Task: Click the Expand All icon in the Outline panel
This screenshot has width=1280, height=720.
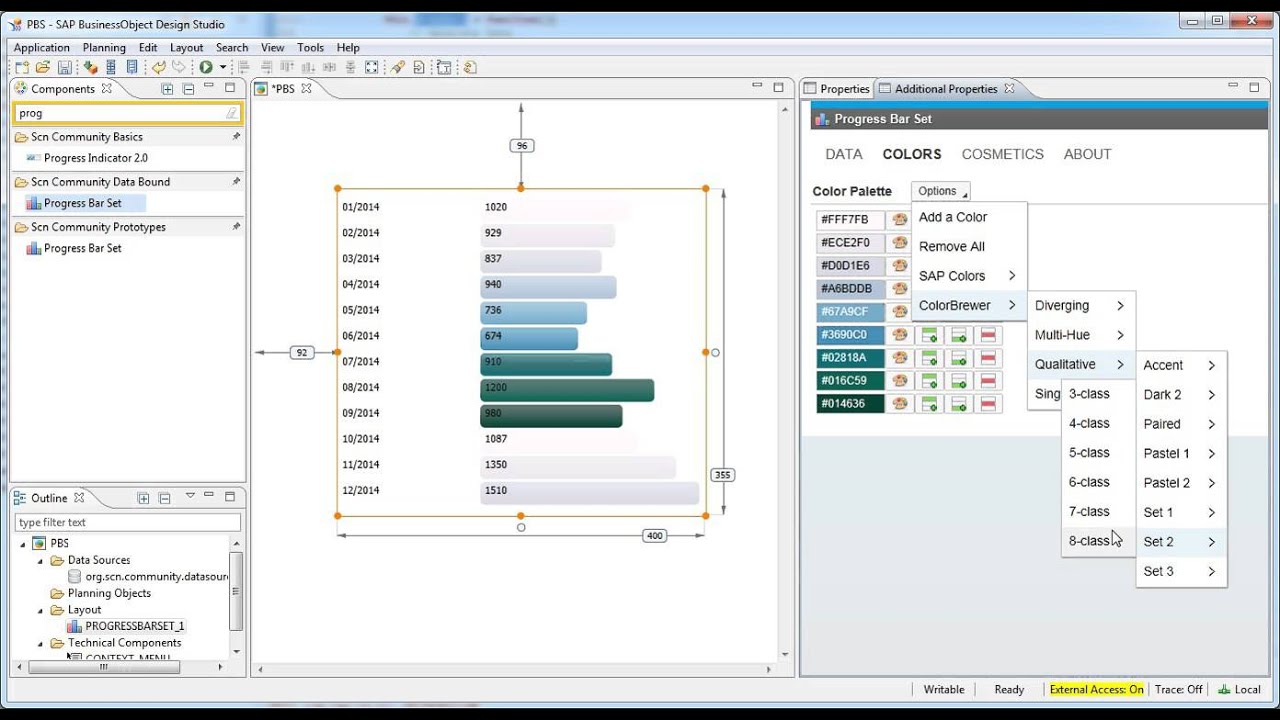Action: coord(143,498)
